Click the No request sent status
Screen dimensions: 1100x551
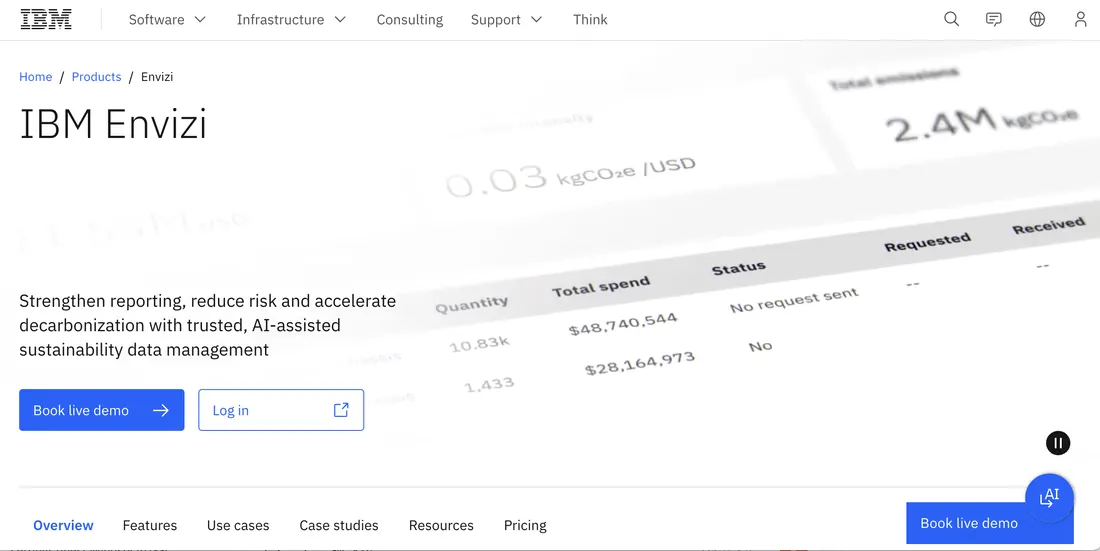pyautogui.click(x=794, y=300)
